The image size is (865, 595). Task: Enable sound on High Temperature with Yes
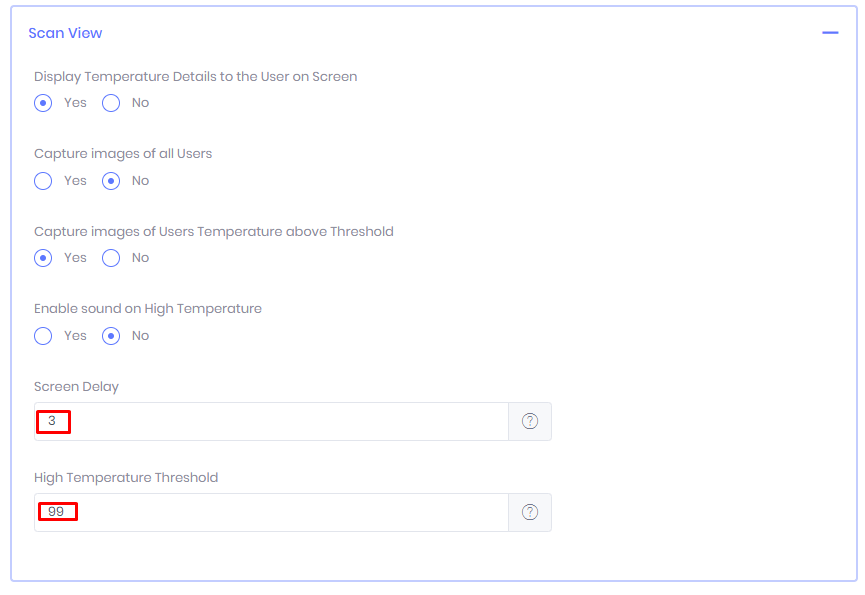point(43,336)
